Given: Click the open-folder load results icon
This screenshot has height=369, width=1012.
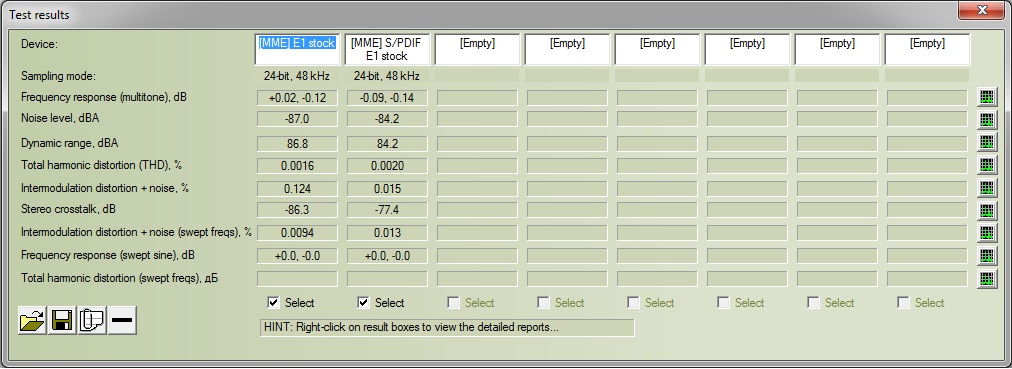Looking at the screenshot, I should (x=32, y=321).
